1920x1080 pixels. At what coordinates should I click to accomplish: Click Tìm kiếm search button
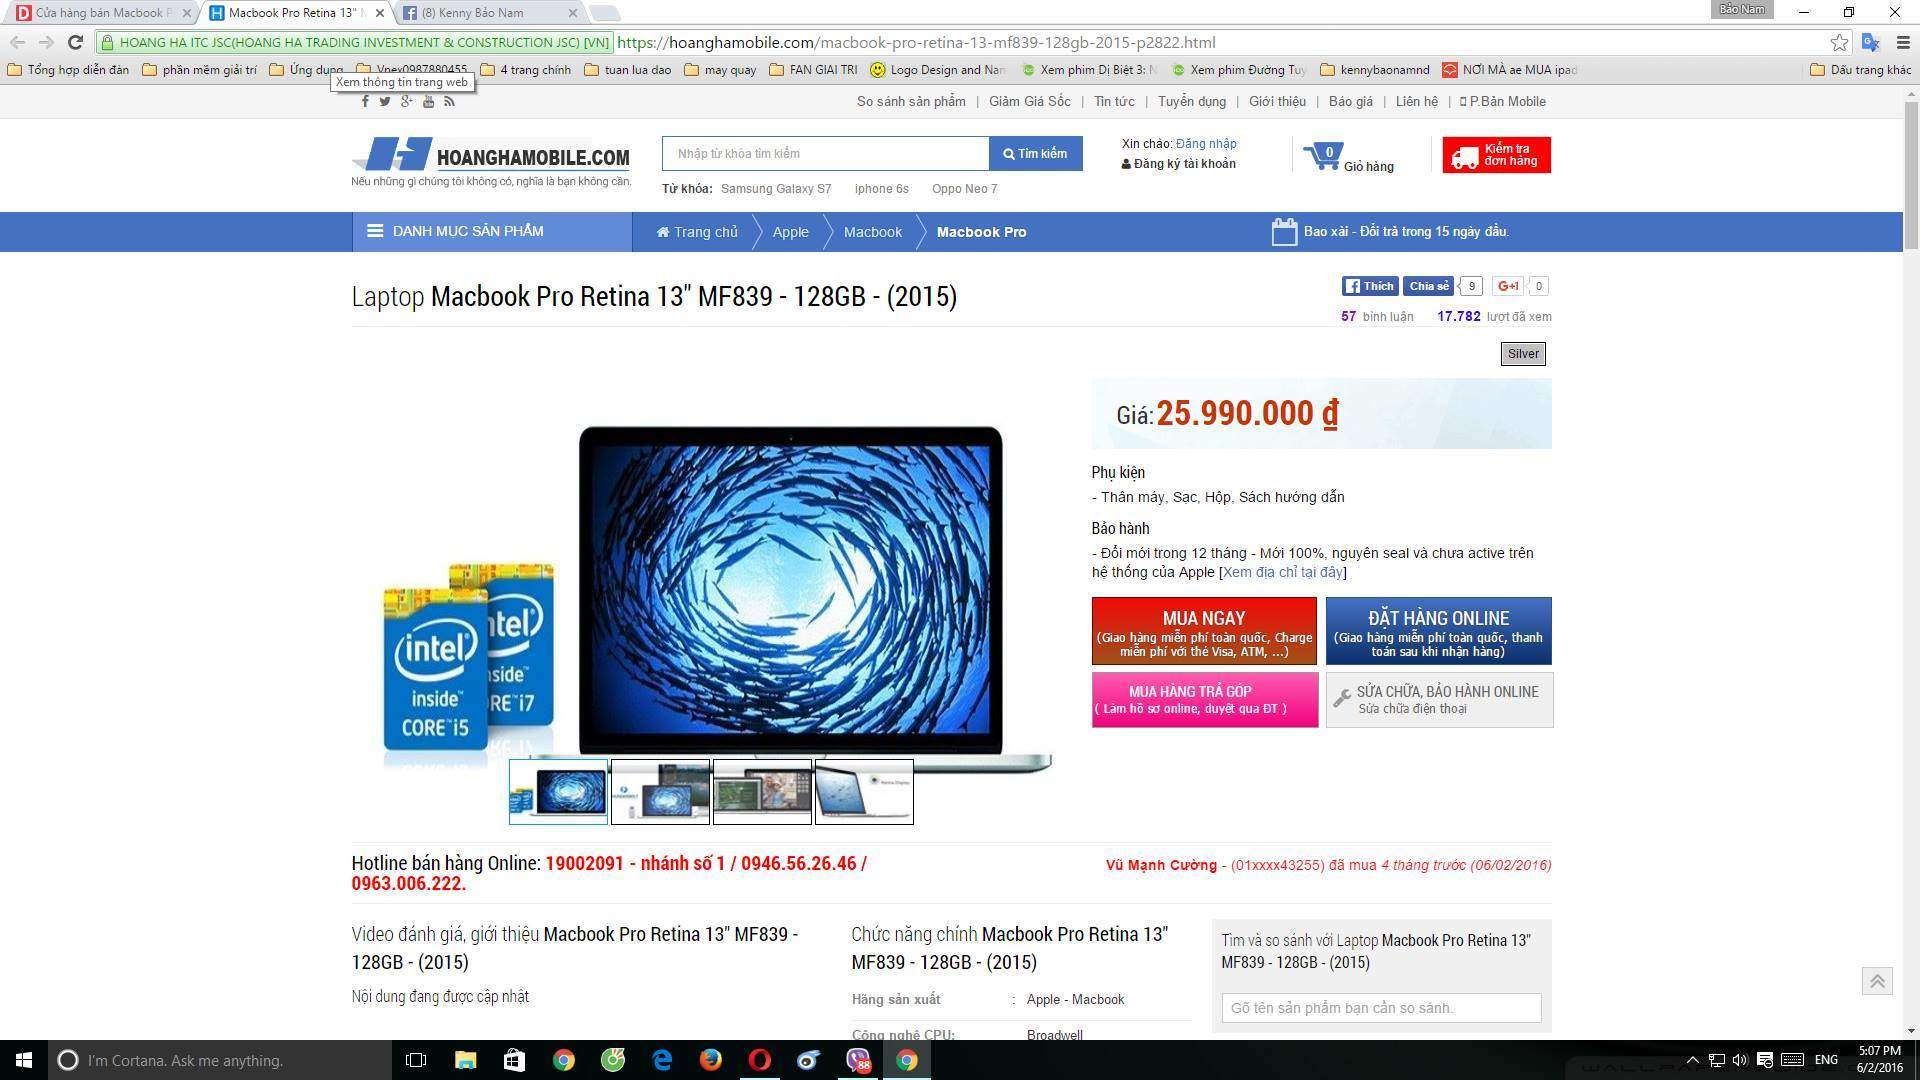1035,153
